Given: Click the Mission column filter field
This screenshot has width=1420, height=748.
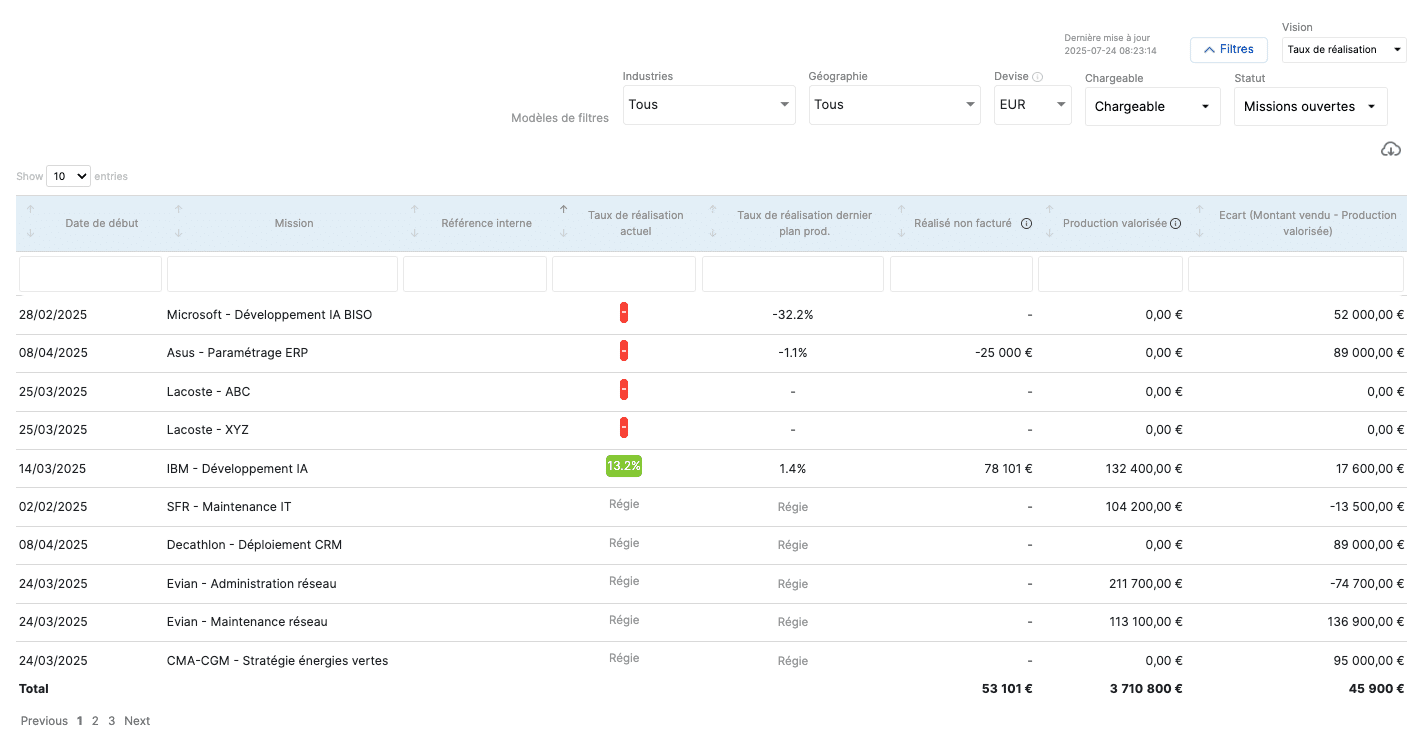Looking at the screenshot, I should tap(282, 274).
